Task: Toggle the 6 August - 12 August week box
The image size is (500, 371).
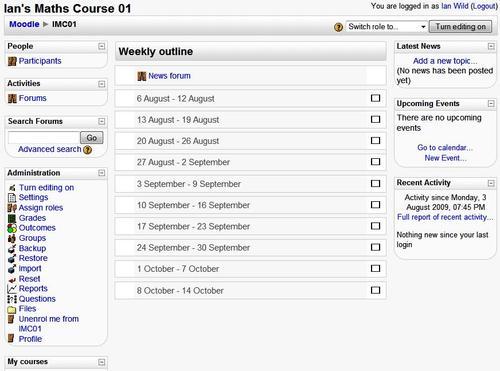Action: coord(375,98)
